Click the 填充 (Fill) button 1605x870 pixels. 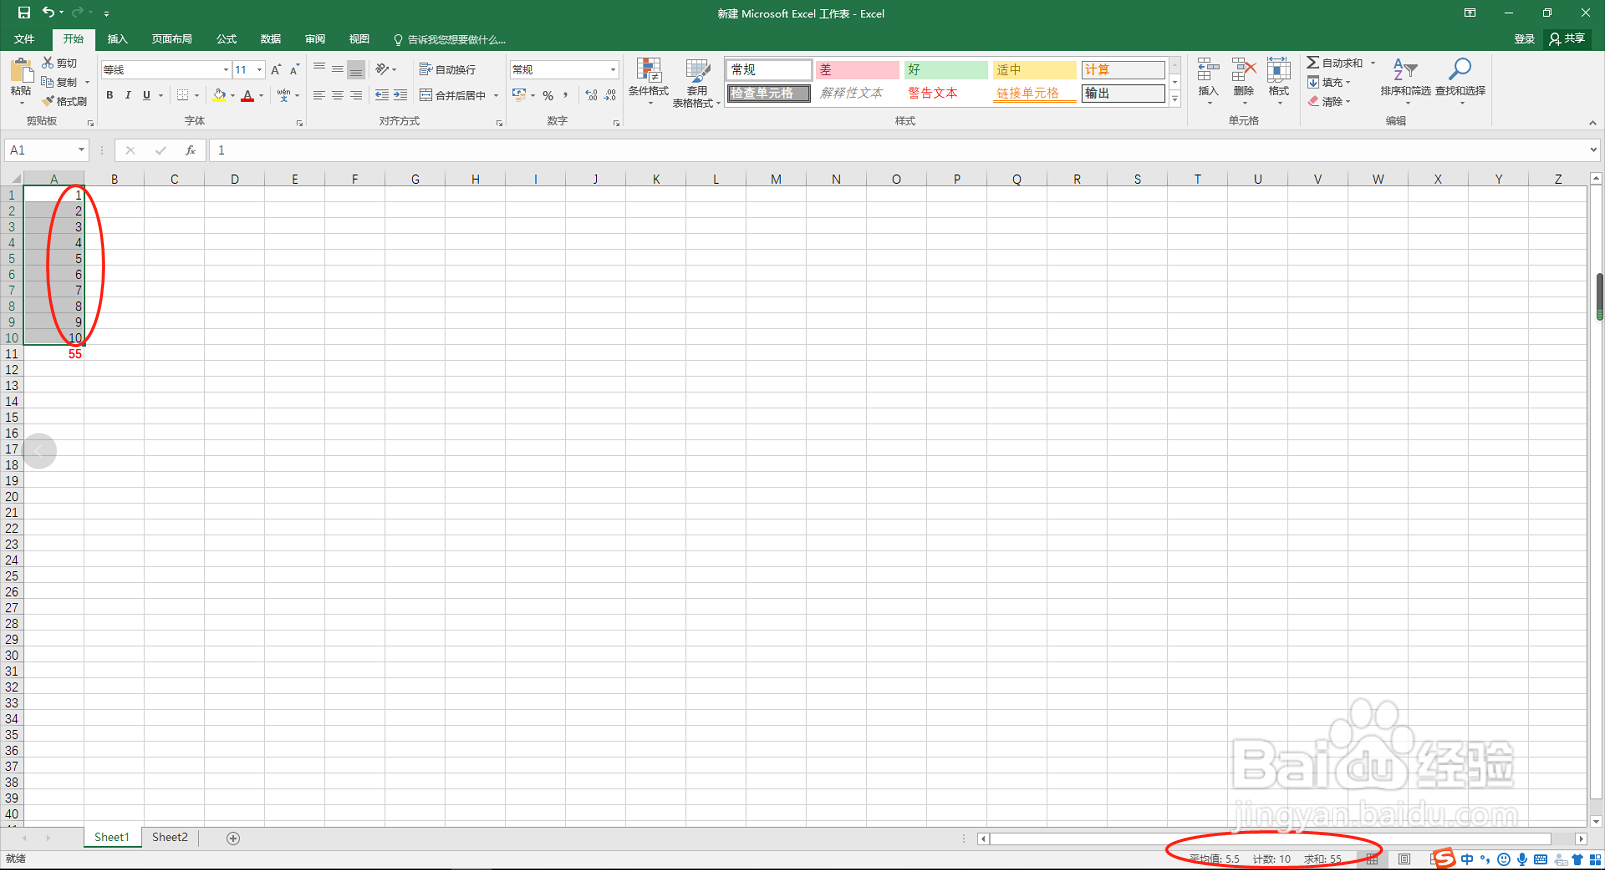click(x=1329, y=82)
